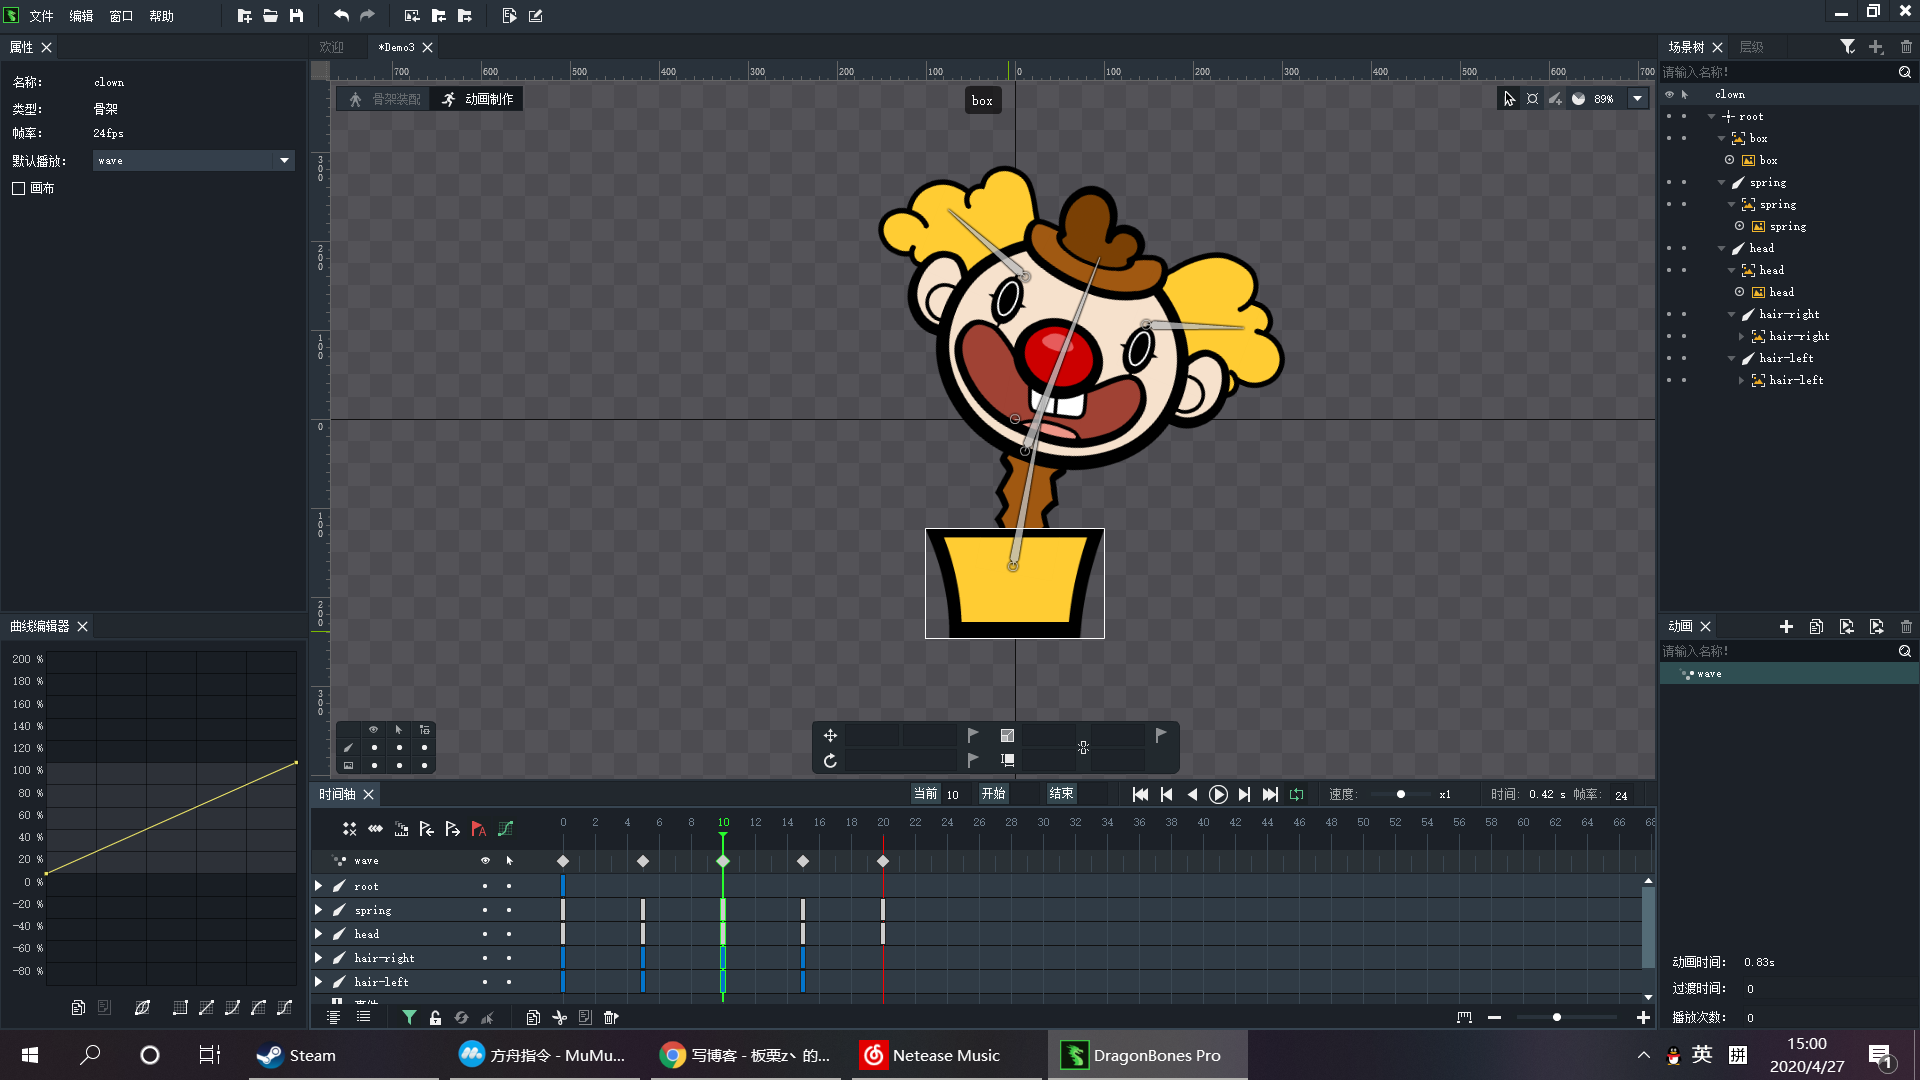
Task: Add new animation with plus icon
Action: (1786, 626)
